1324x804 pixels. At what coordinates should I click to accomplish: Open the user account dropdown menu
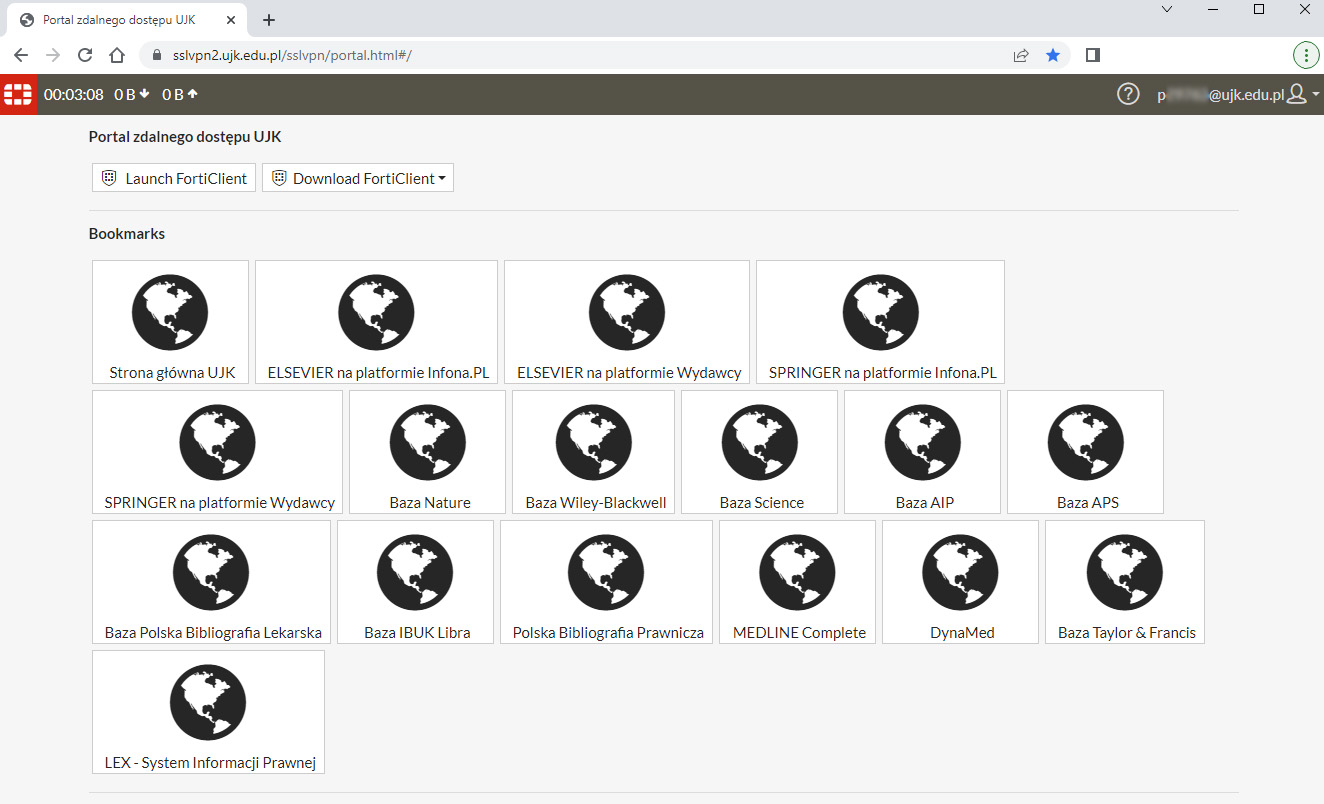coord(1302,94)
